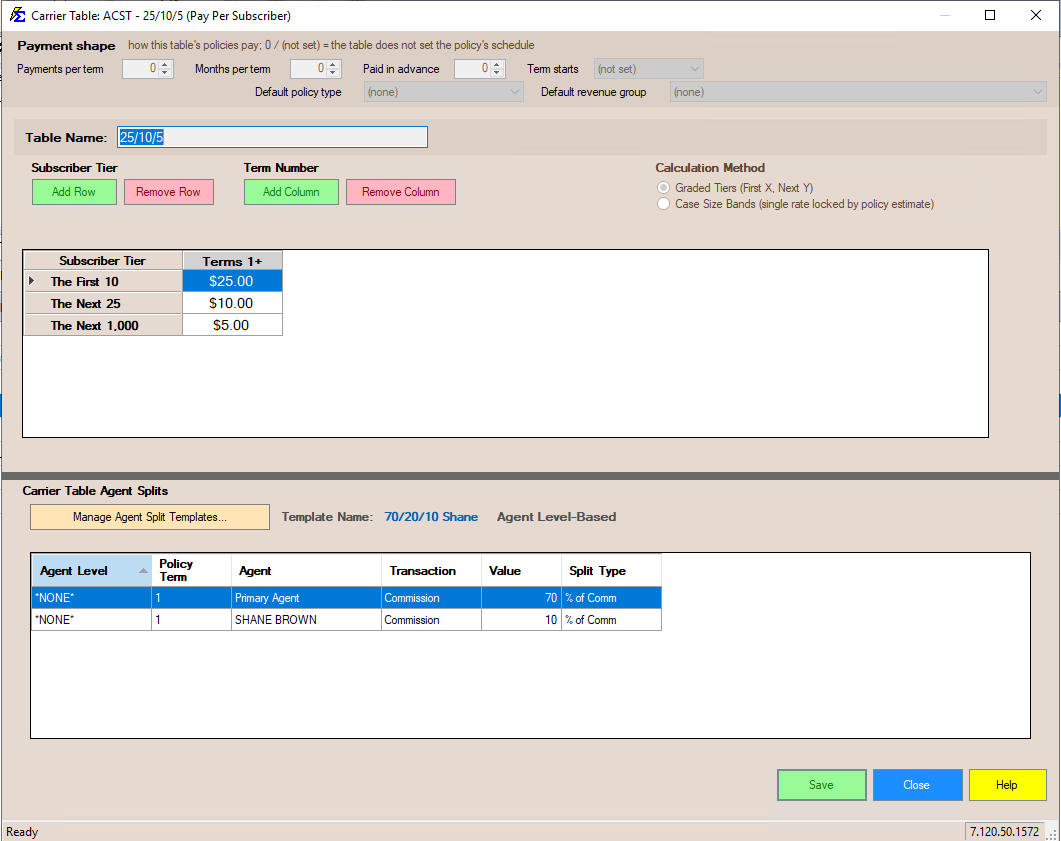
Task: Click the Agent column header
Action: pos(307,571)
